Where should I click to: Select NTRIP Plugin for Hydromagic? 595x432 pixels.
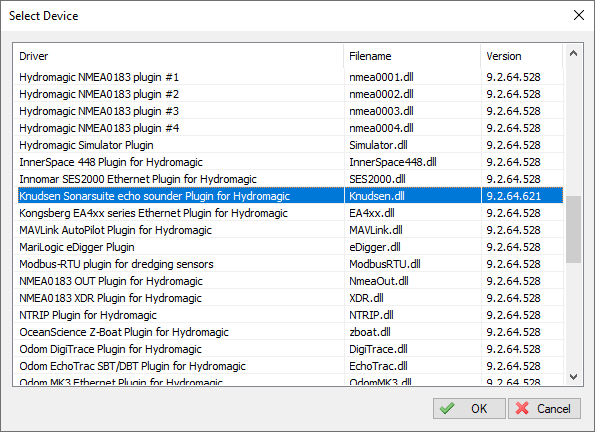(x=291, y=315)
